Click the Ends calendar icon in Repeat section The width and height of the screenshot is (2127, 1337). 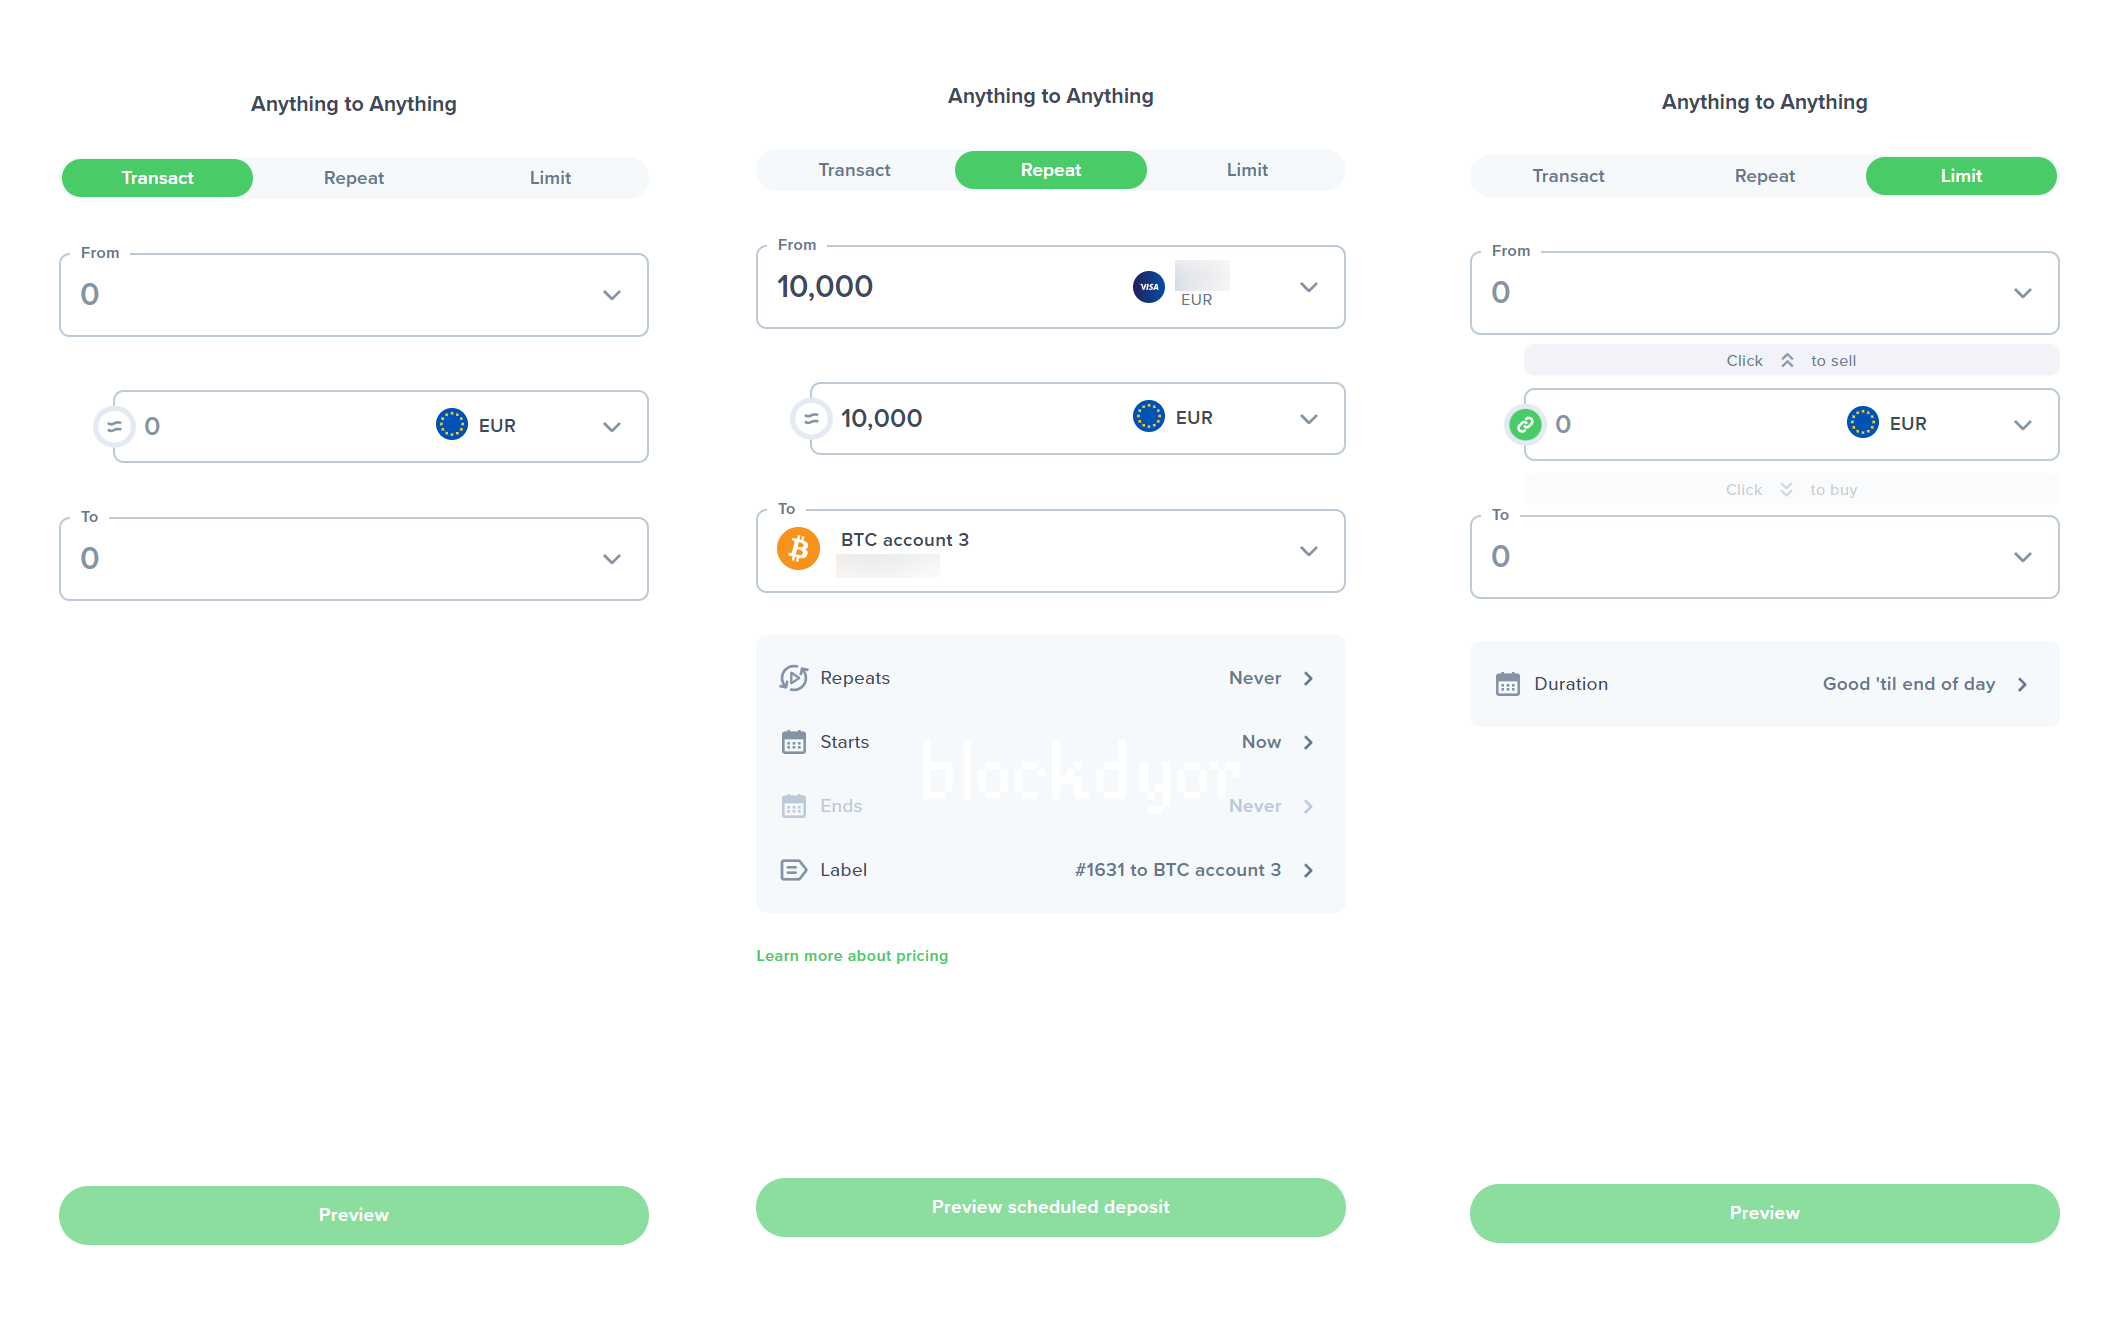[x=793, y=807]
